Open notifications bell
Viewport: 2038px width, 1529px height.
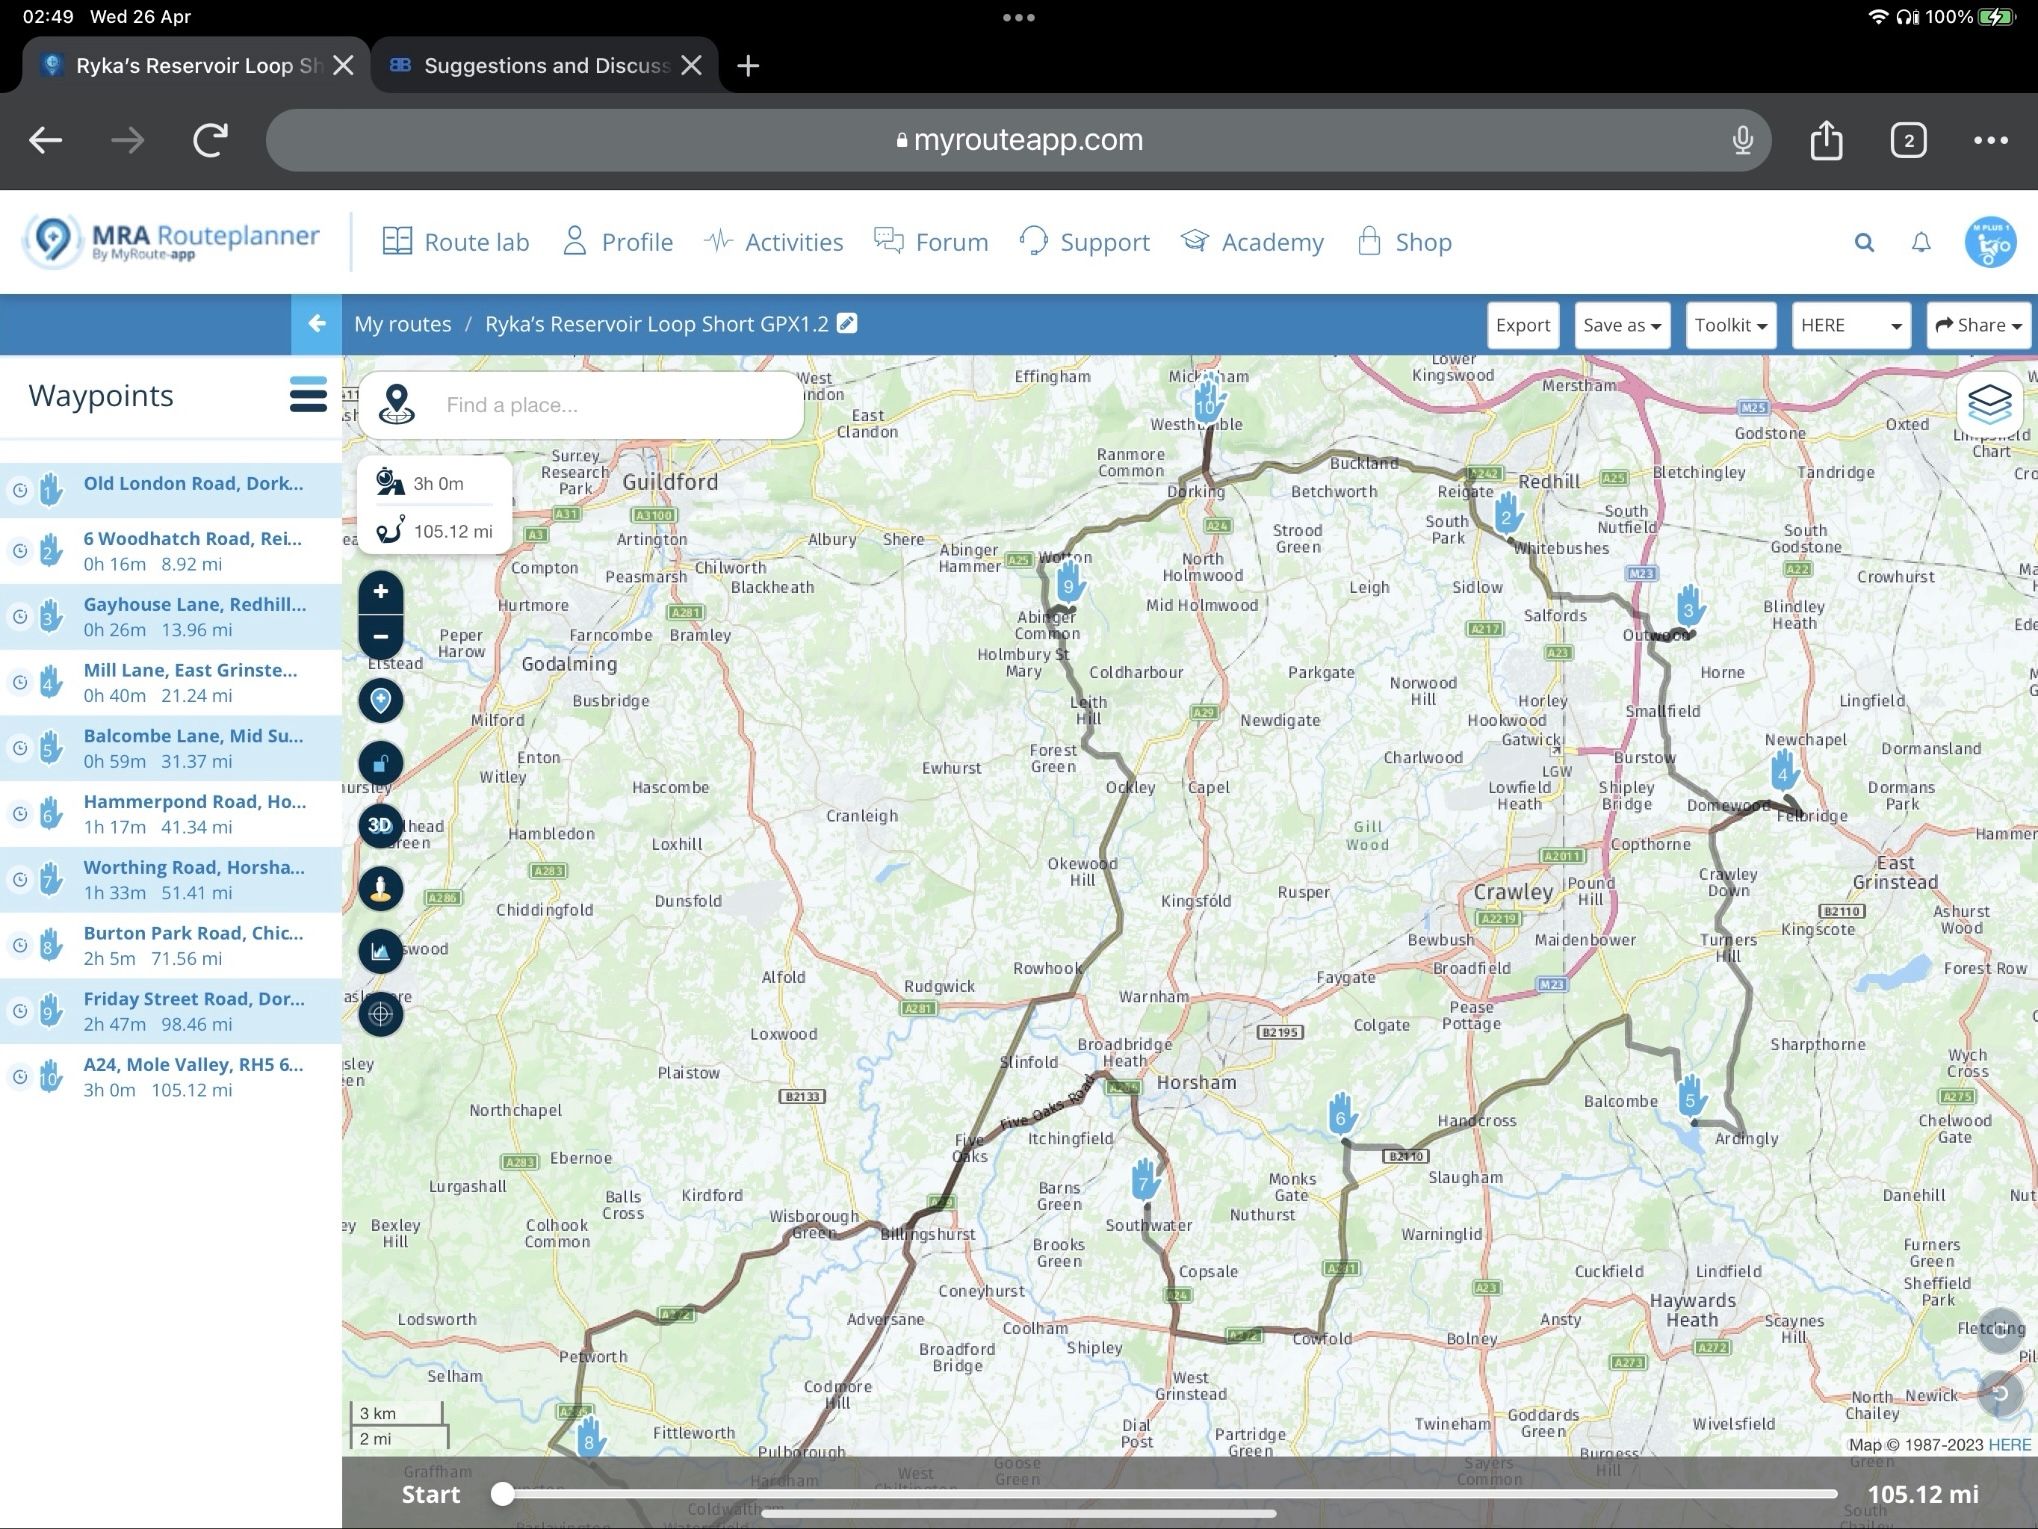click(1921, 242)
